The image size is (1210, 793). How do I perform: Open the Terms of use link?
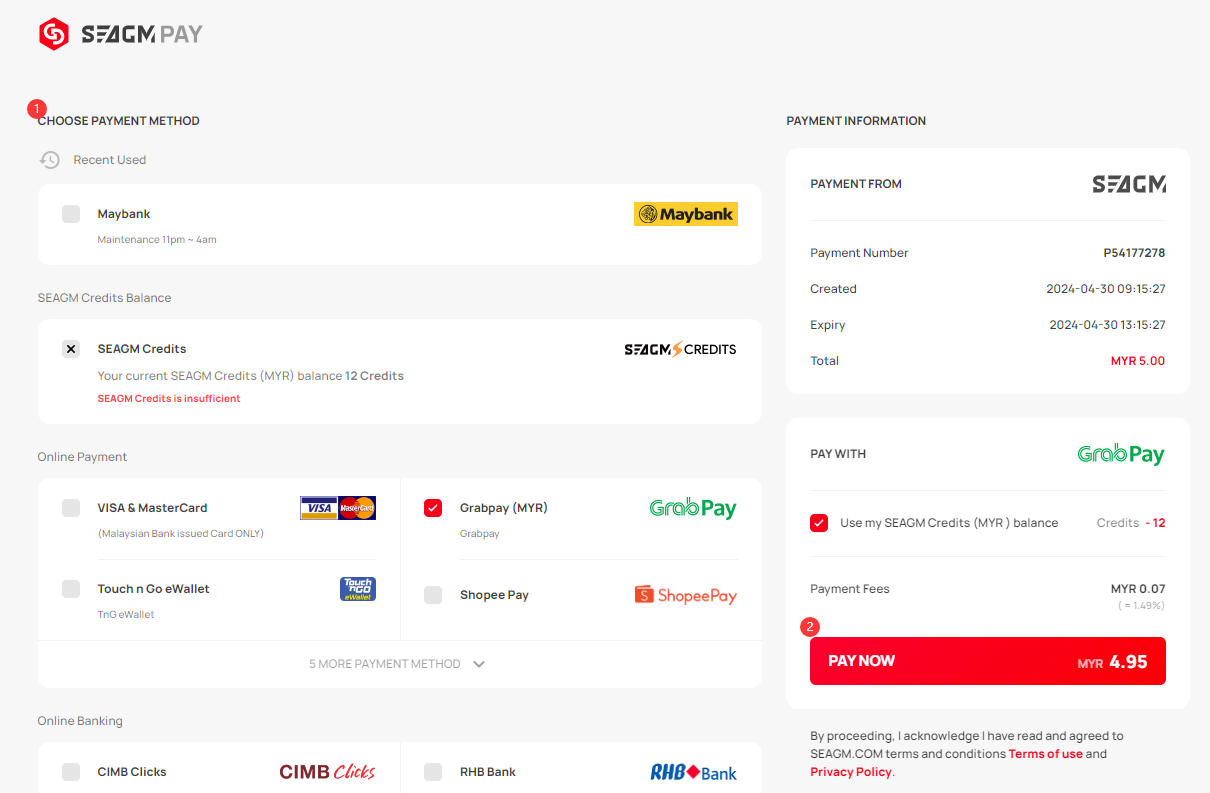(1046, 754)
